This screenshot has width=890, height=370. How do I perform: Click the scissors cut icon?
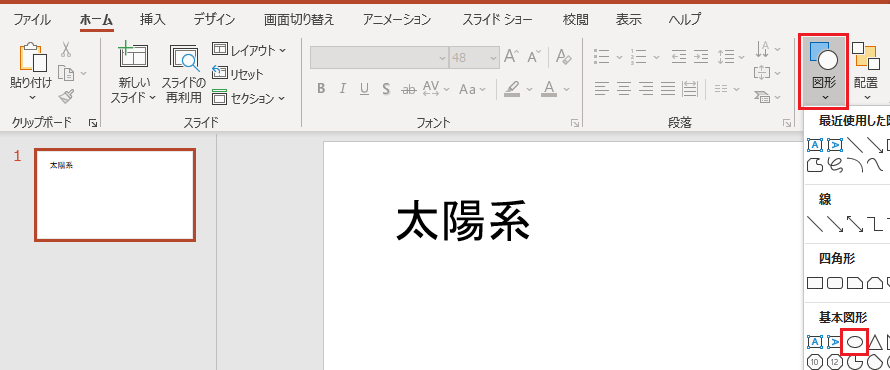(66, 49)
